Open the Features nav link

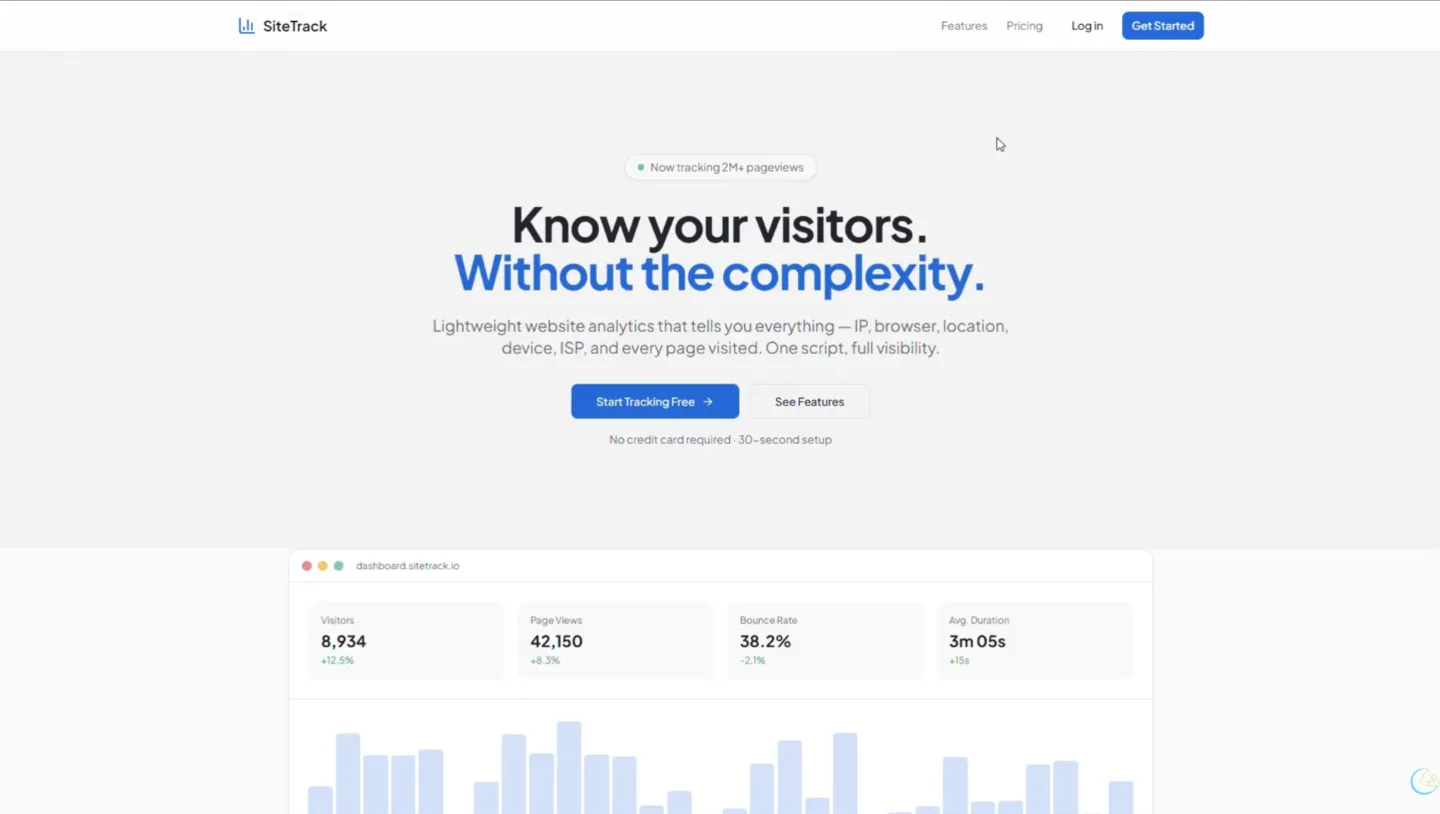click(x=964, y=26)
